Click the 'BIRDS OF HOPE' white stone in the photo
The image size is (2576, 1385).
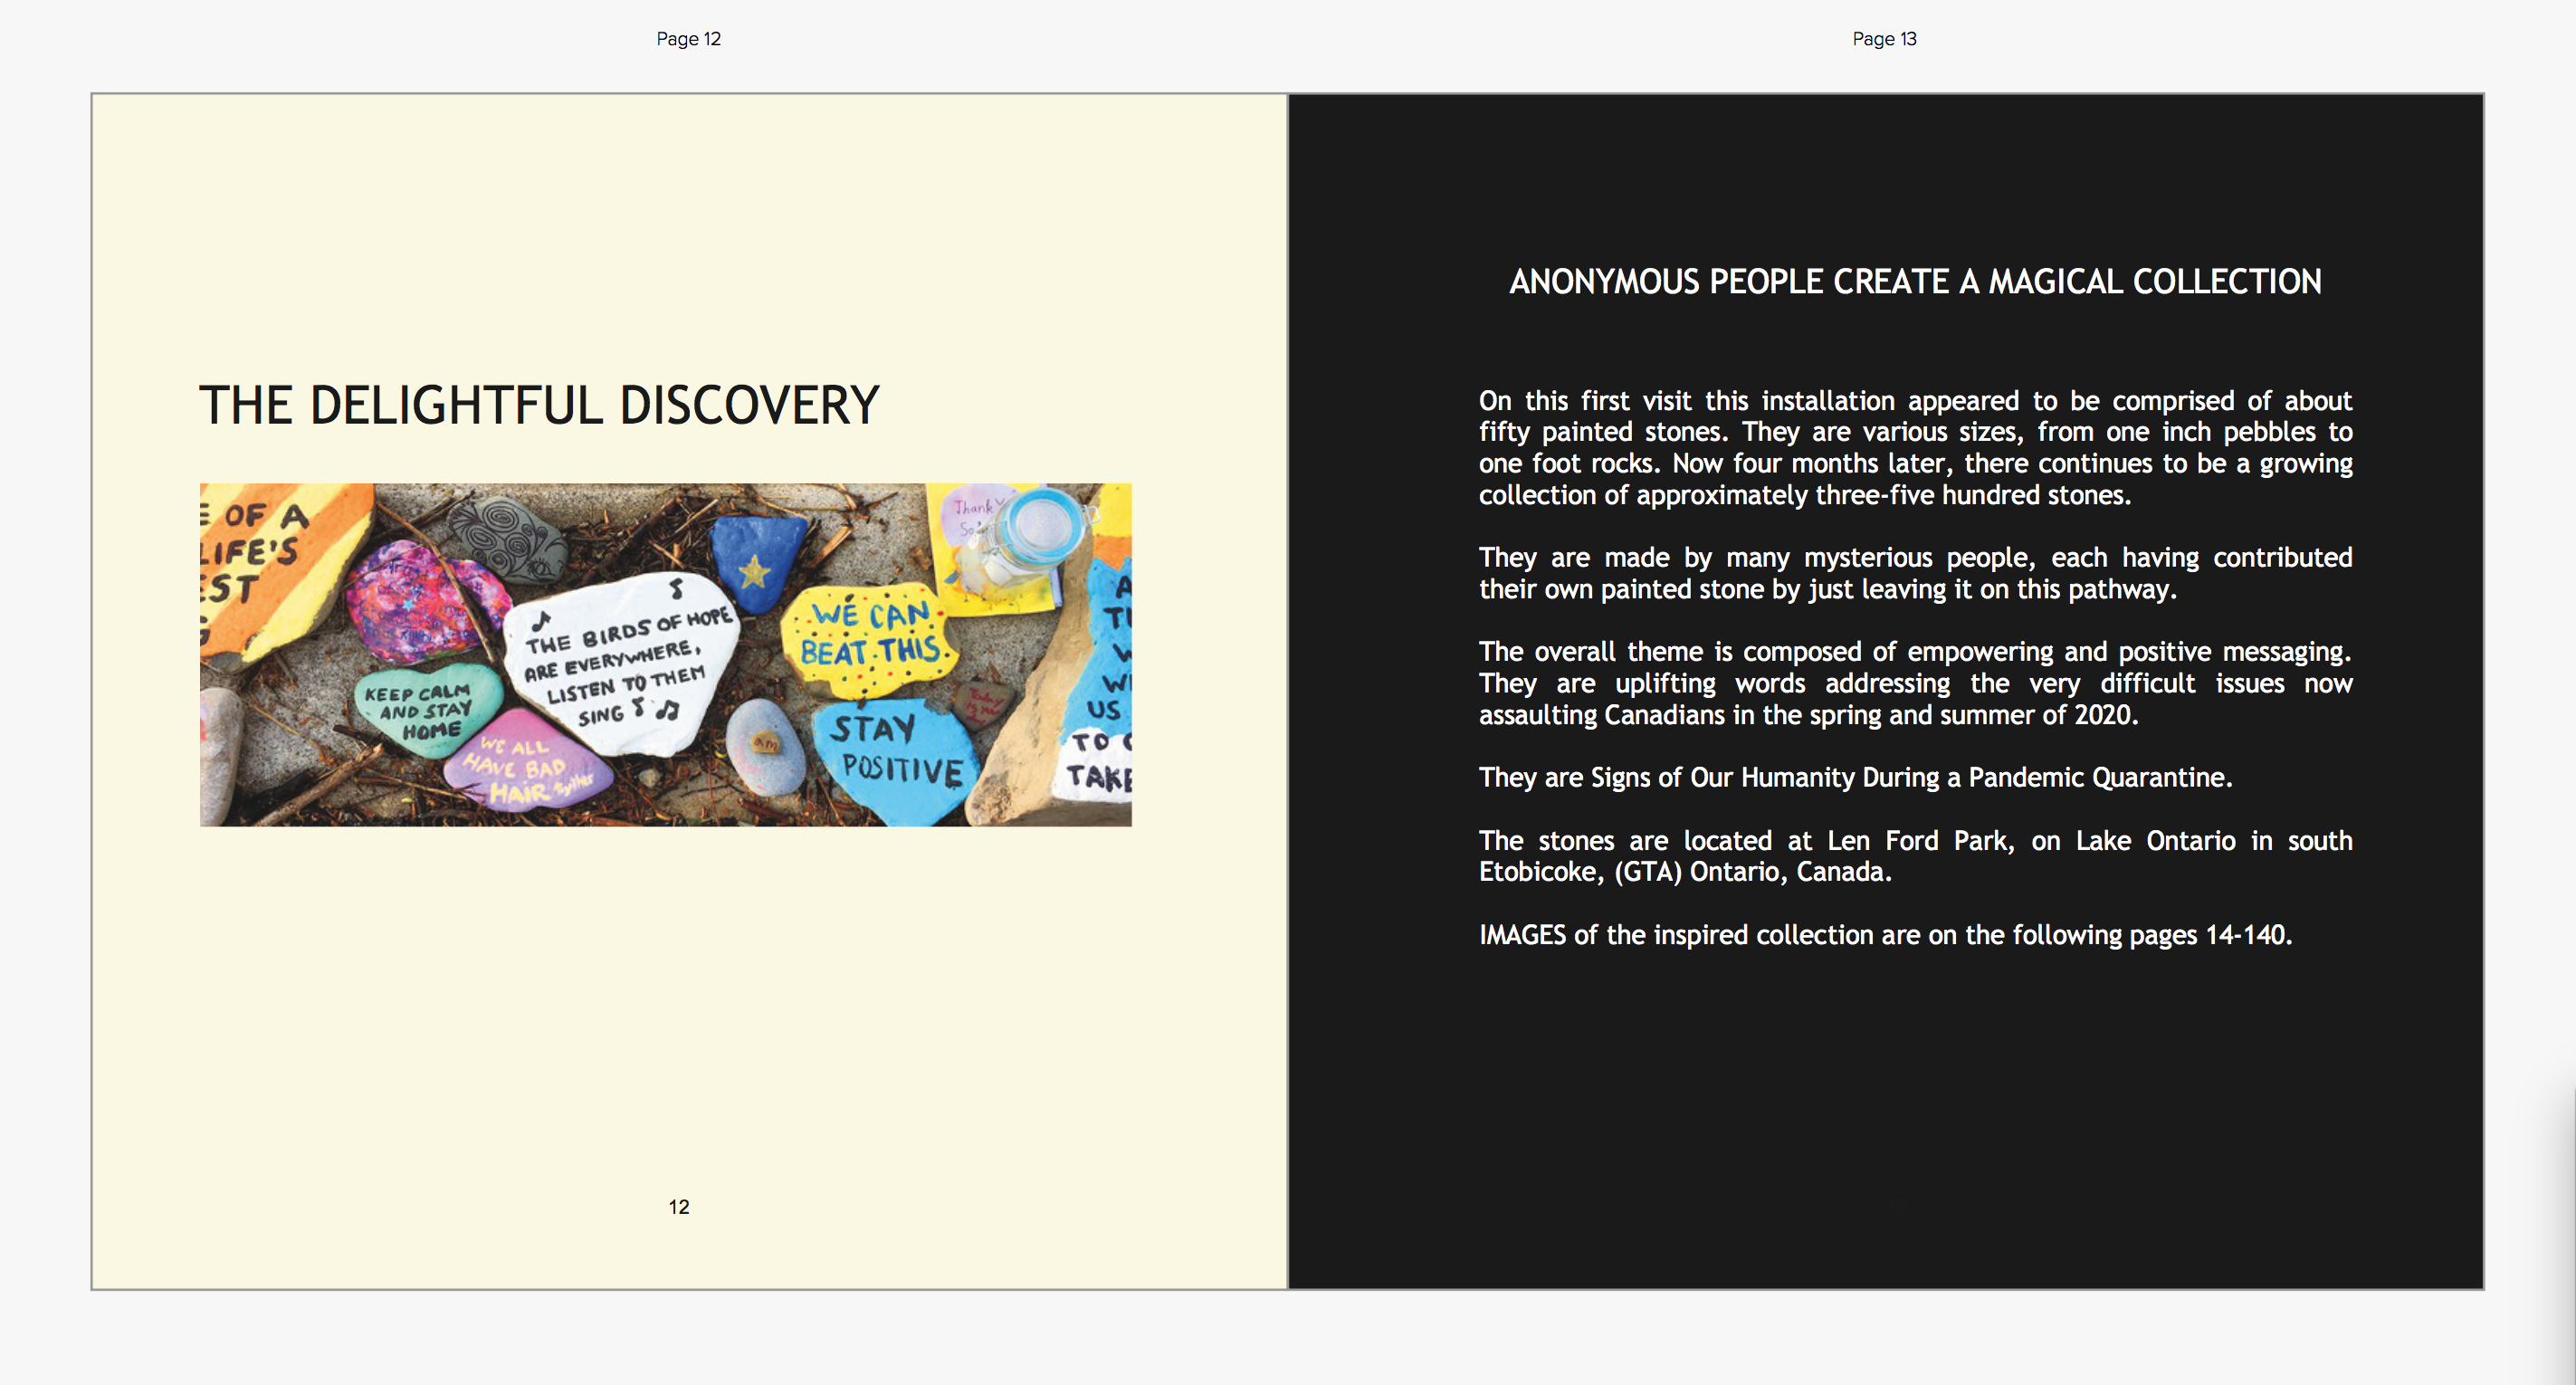[x=622, y=664]
